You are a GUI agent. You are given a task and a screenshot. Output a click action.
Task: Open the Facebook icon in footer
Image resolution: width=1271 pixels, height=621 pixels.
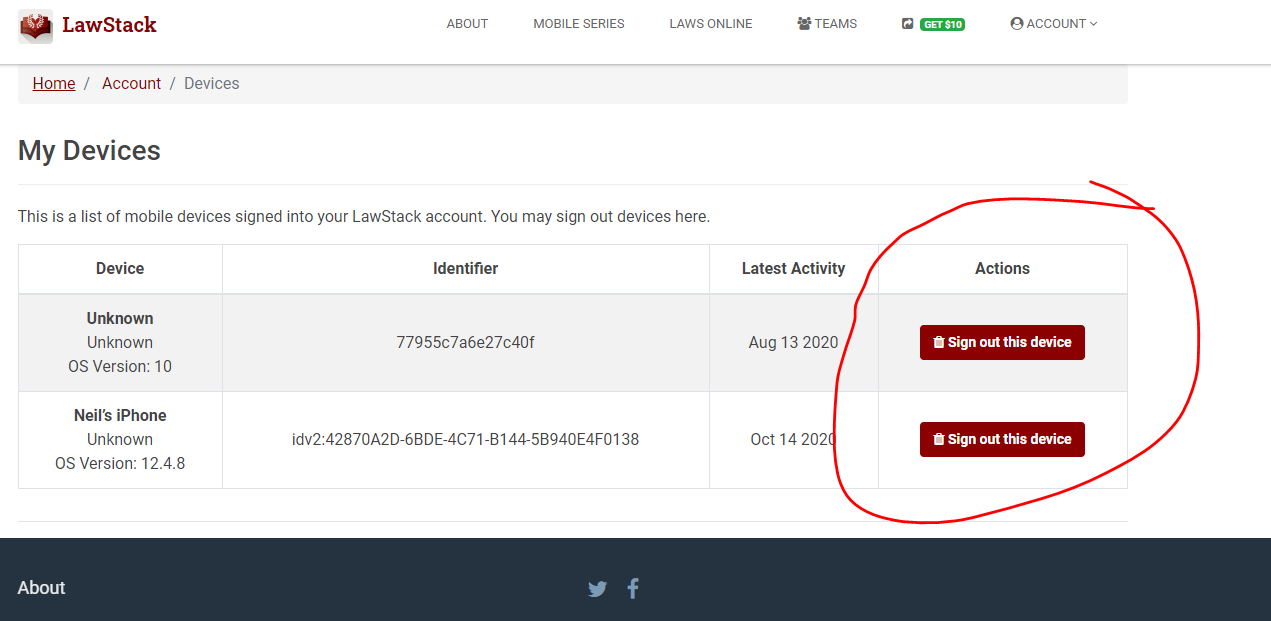pos(633,588)
